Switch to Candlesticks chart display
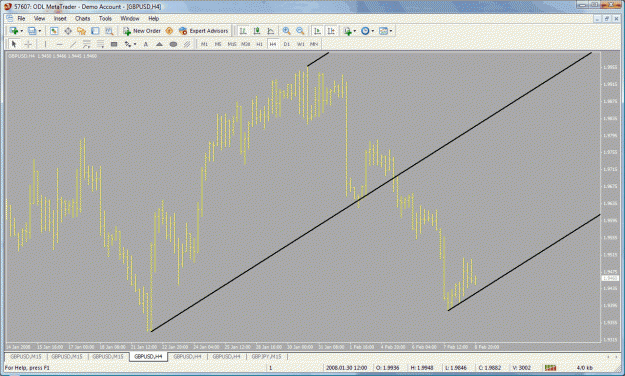 [x=257, y=31]
